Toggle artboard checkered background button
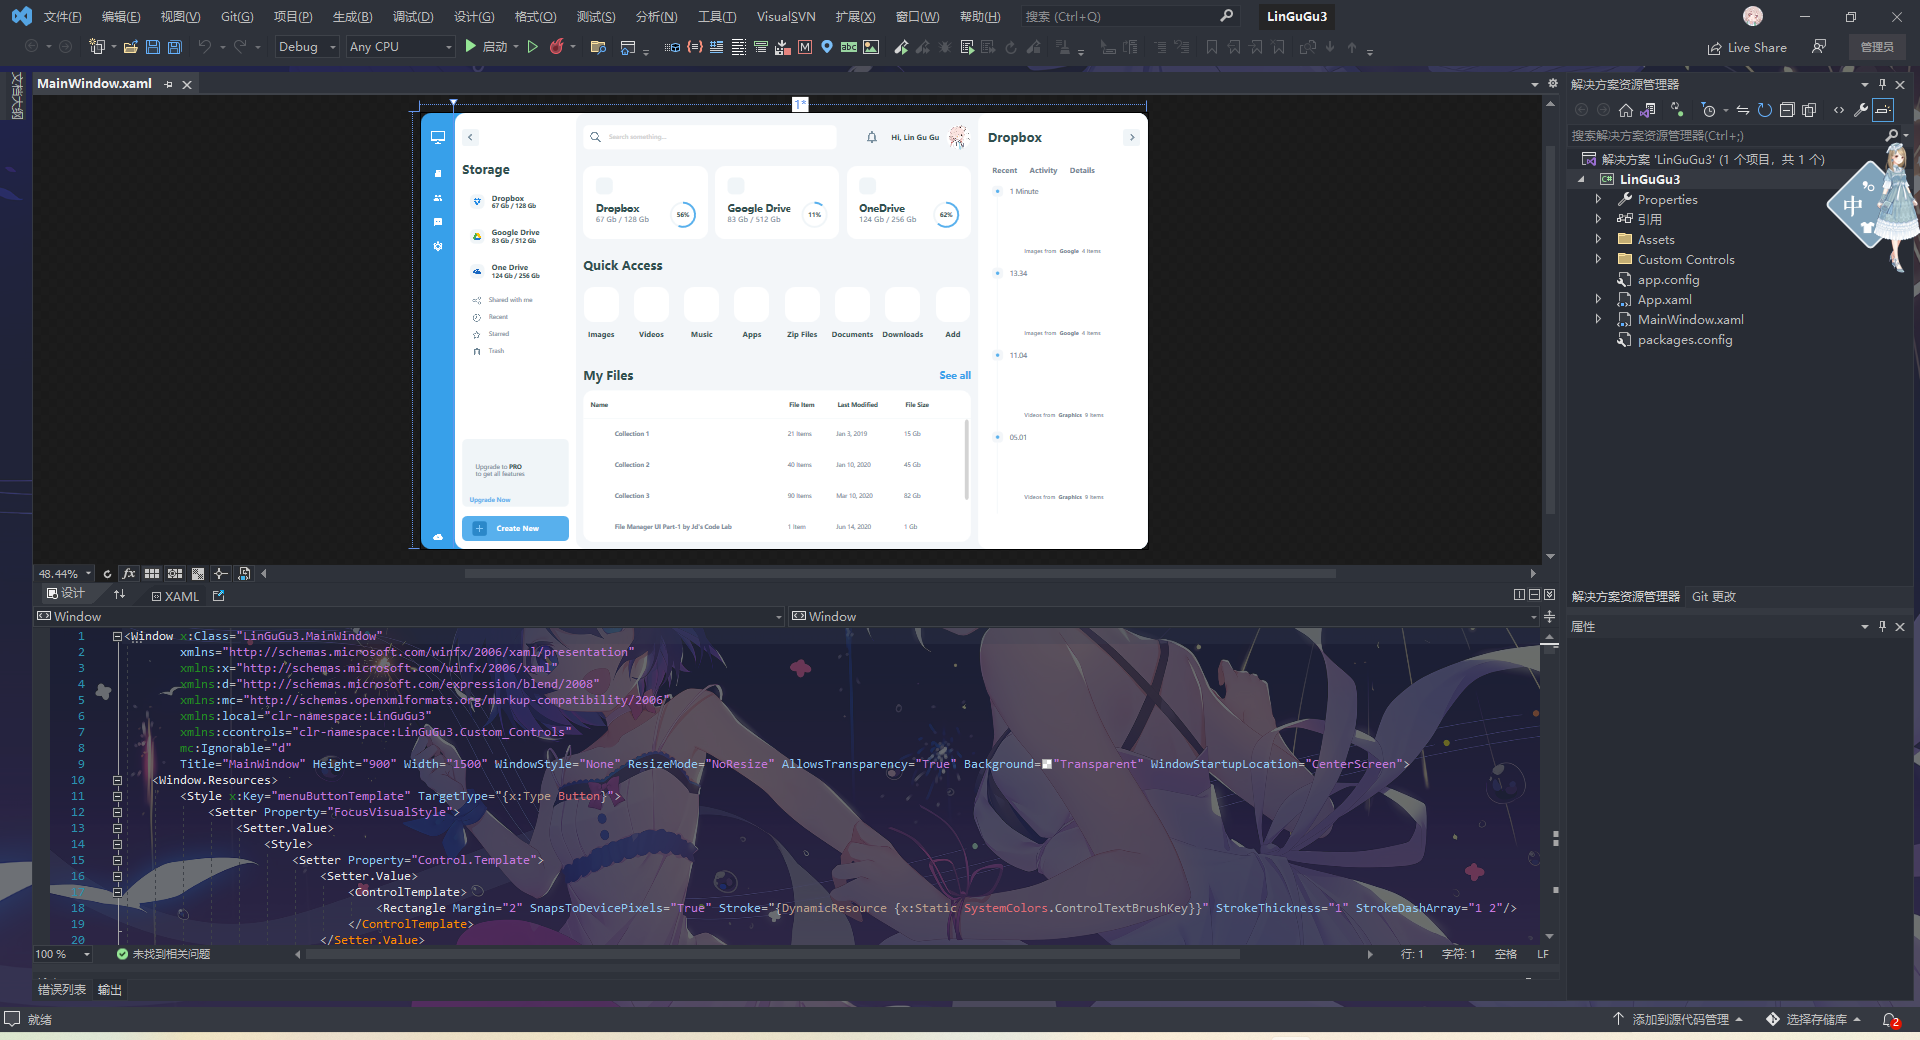The height and width of the screenshot is (1040, 1920). [198, 574]
